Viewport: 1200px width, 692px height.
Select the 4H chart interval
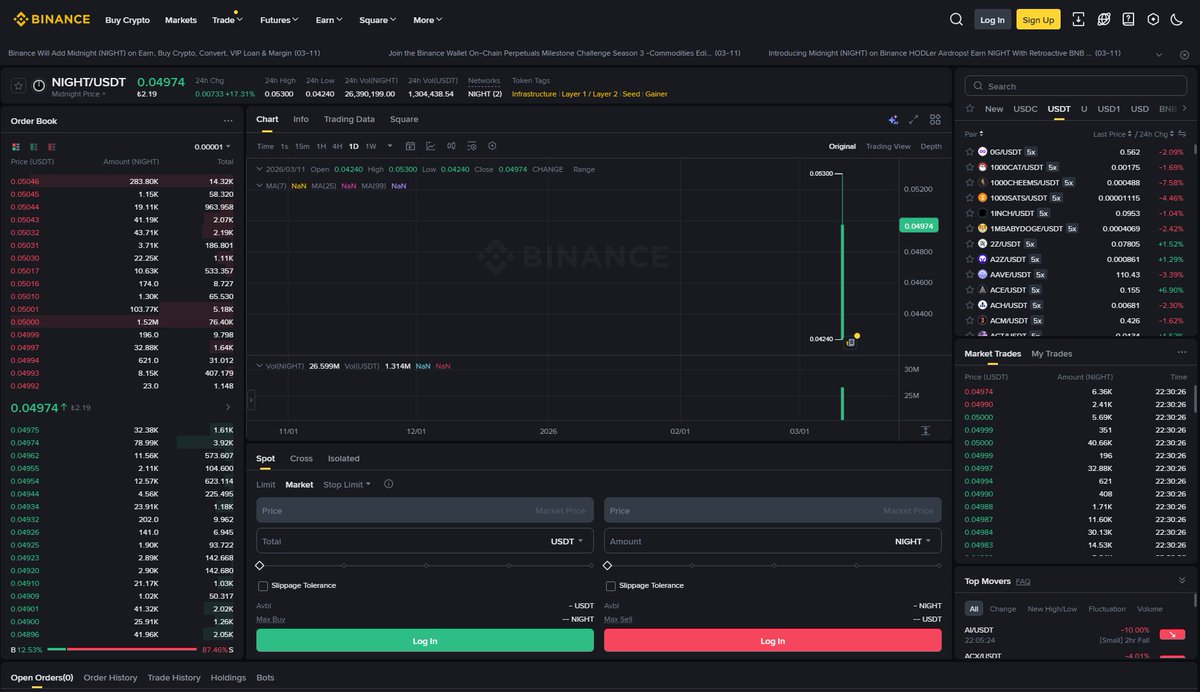coord(337,146)
